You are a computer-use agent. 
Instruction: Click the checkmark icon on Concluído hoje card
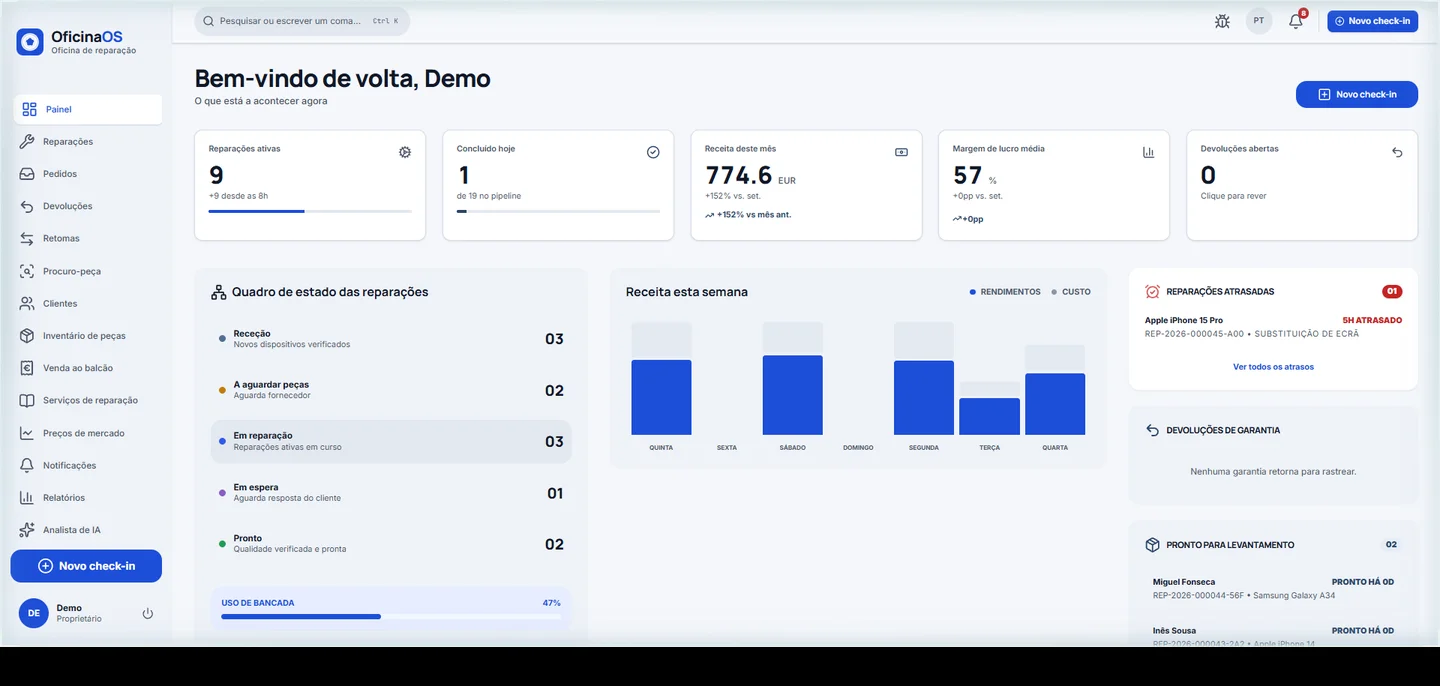point(653,152)
